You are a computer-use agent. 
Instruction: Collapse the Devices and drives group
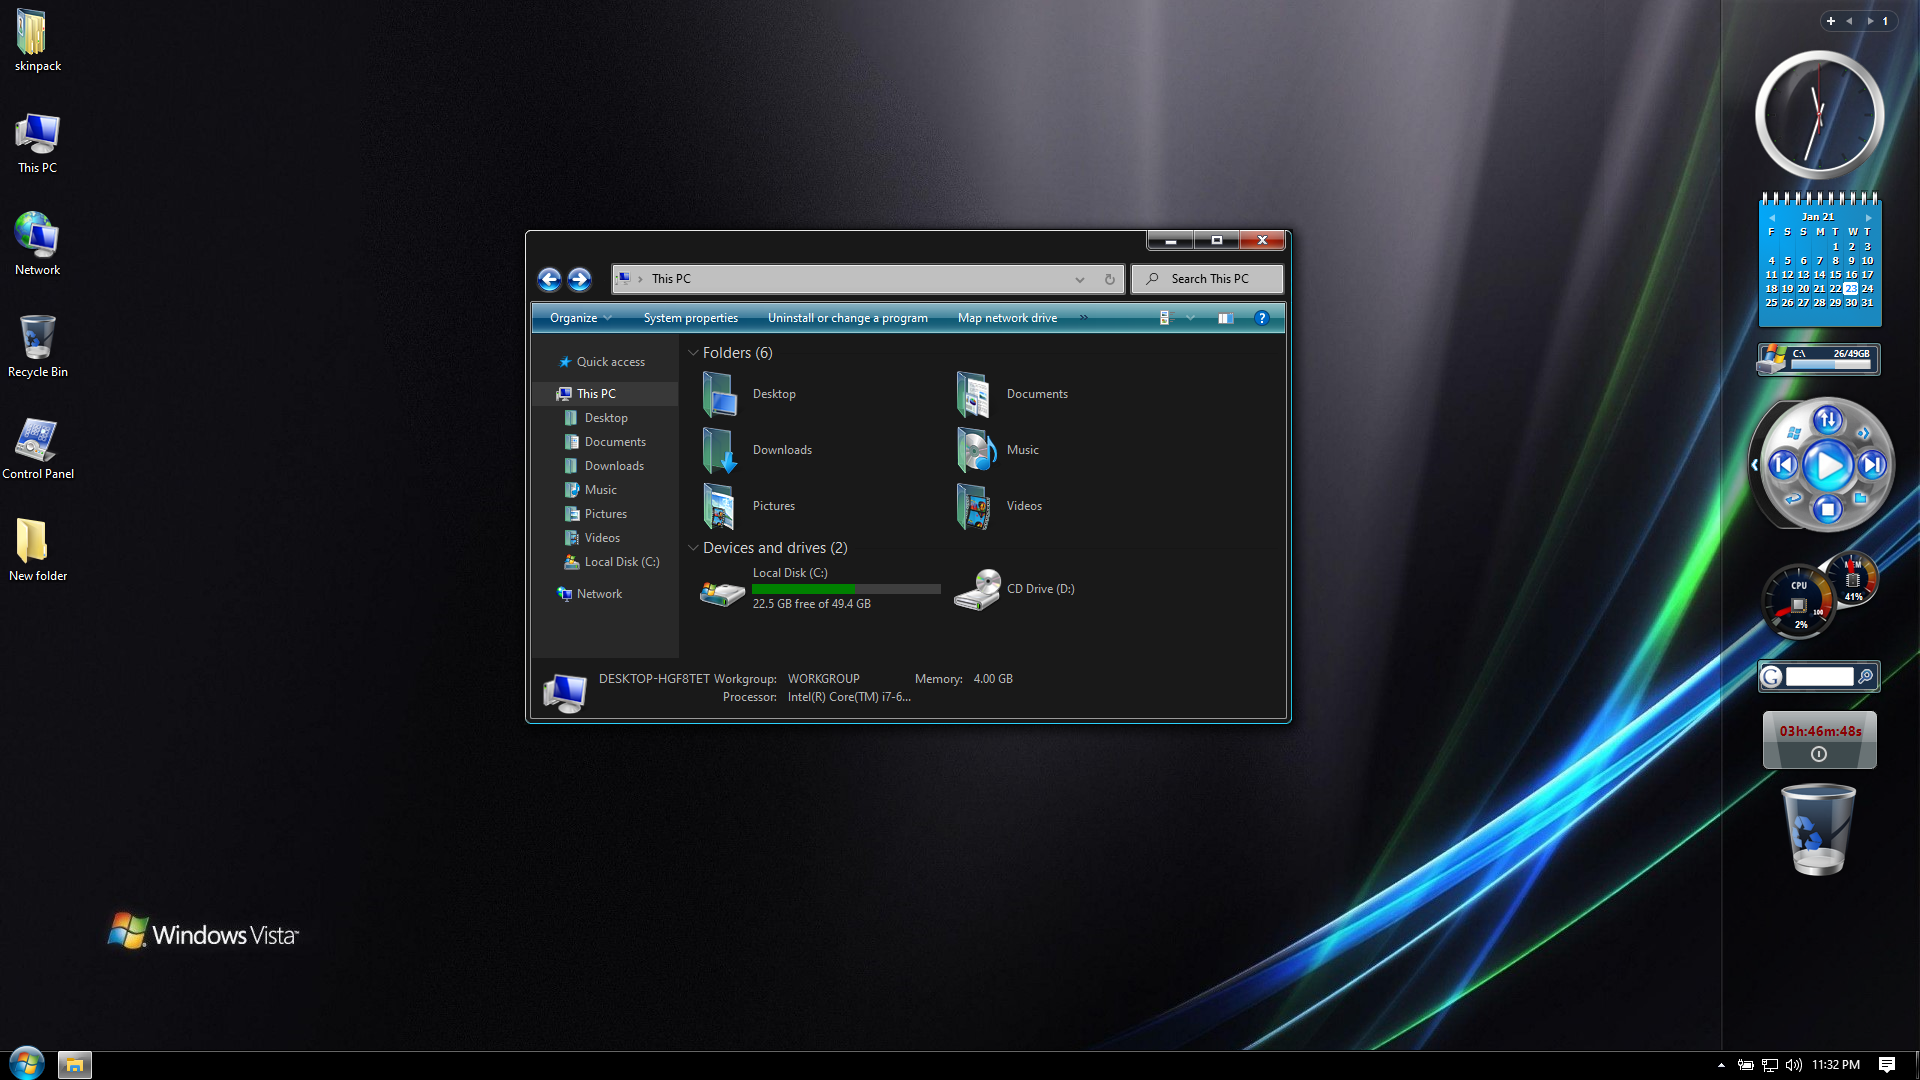tap(693, 548)
